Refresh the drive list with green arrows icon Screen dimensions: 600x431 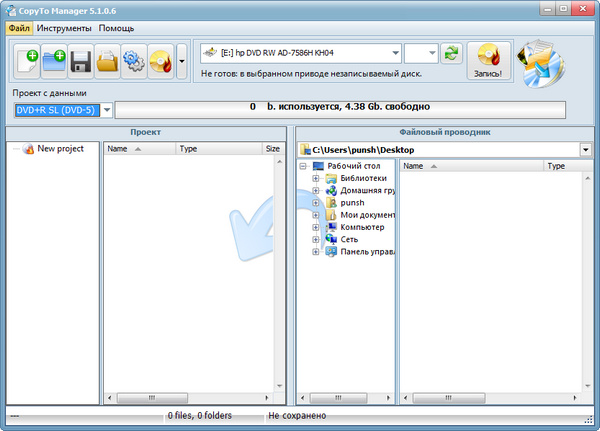(452, 53)
